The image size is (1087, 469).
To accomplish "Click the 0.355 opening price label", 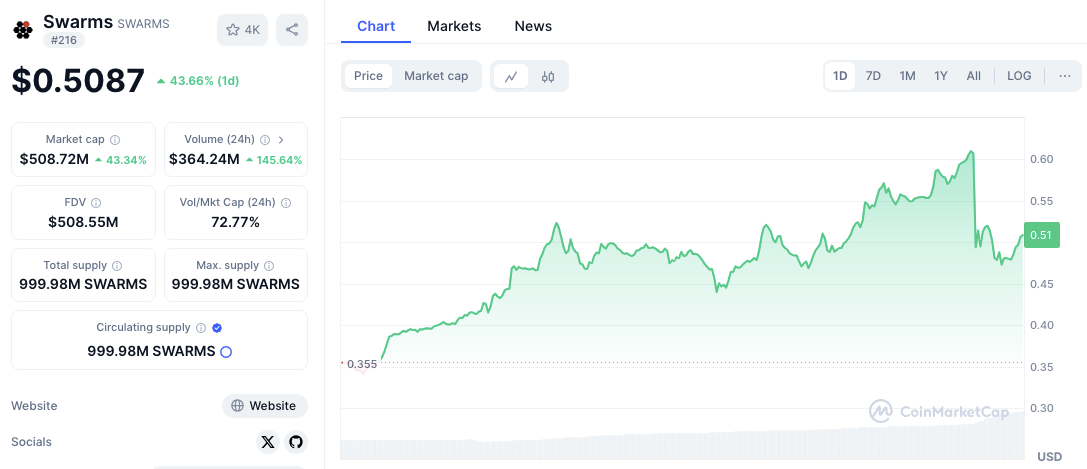I will pyautogui.click(x=361, y=364).
